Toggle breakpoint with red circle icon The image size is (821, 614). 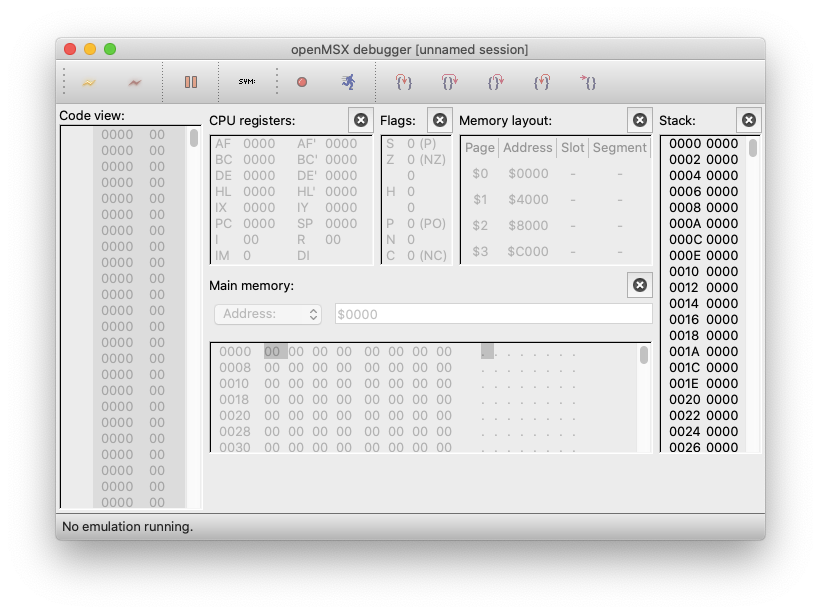(302, 82)
